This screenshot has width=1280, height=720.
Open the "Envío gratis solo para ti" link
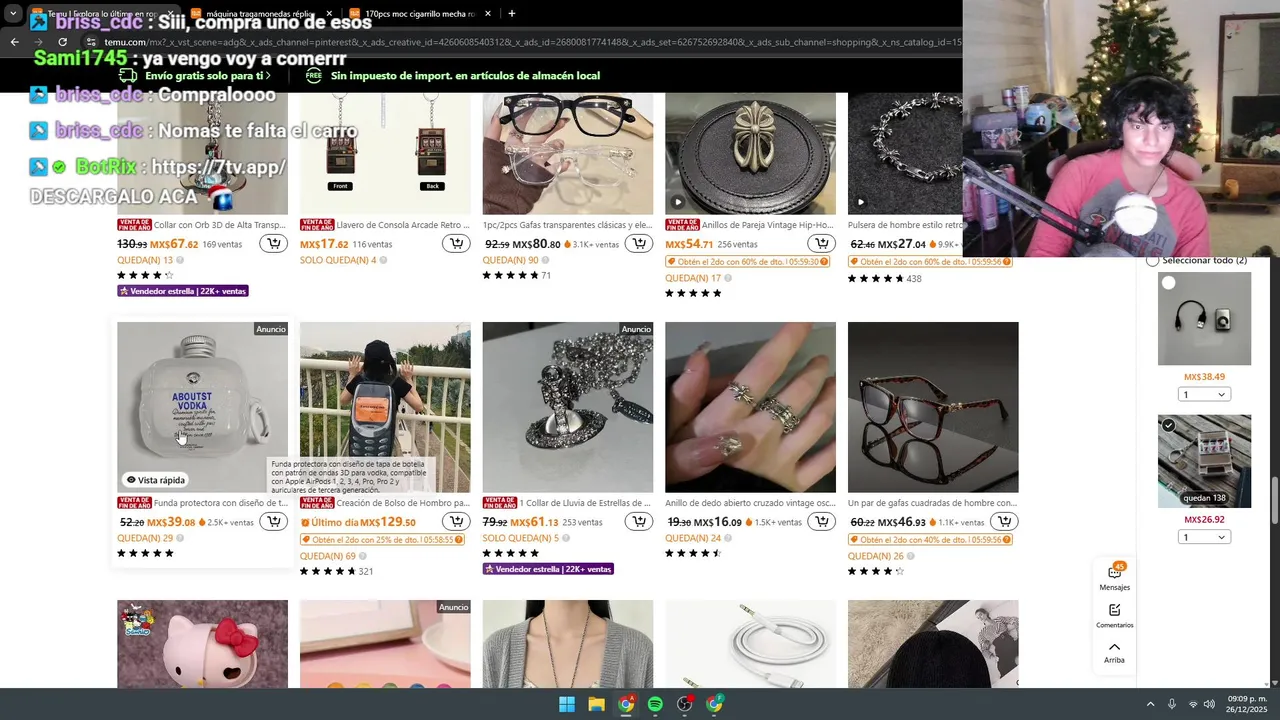point(195,75)
